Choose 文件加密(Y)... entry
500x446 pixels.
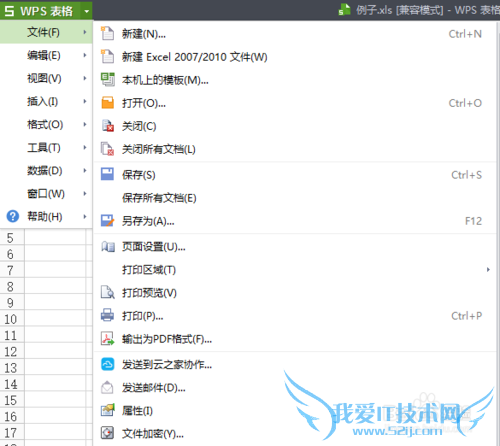(x=295, y=433)
